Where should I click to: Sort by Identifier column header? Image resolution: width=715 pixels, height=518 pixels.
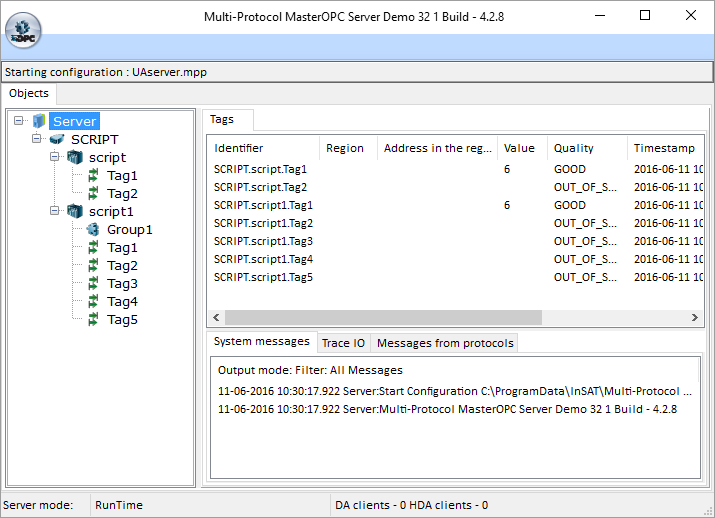[x=264, y=148]
